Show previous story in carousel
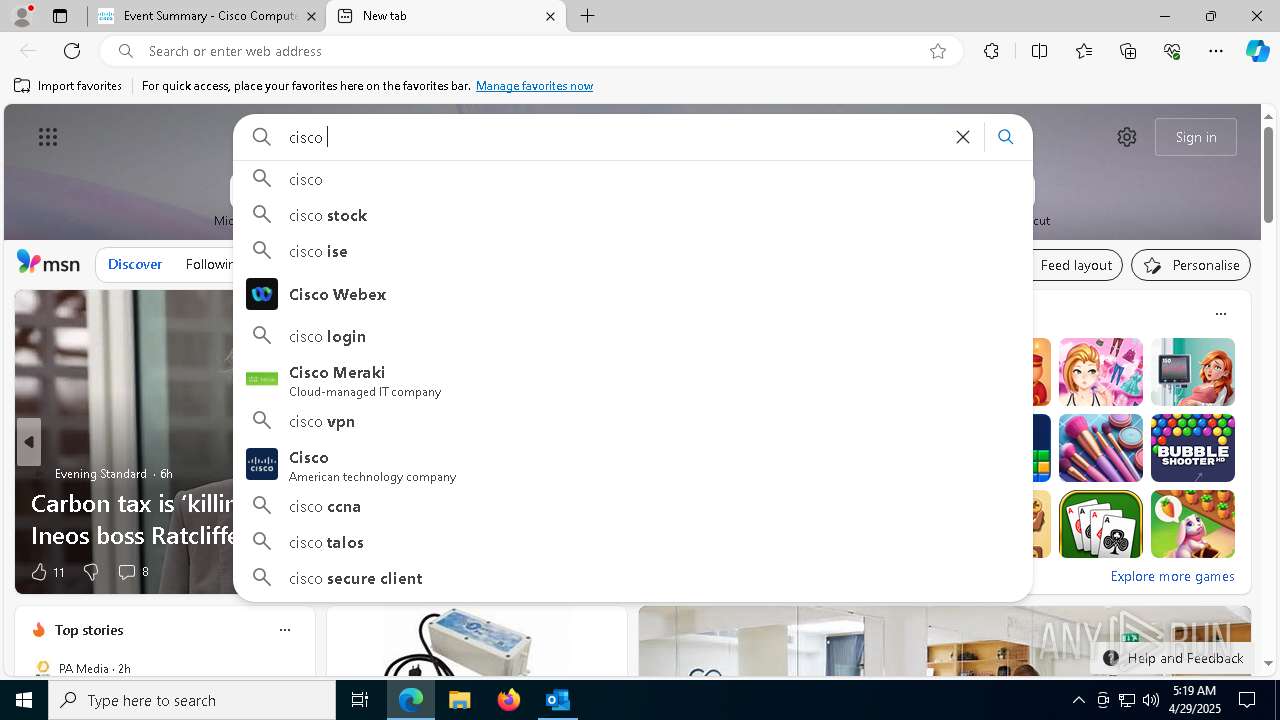This screenshot has height=720, width=1280. coord(29,442)
